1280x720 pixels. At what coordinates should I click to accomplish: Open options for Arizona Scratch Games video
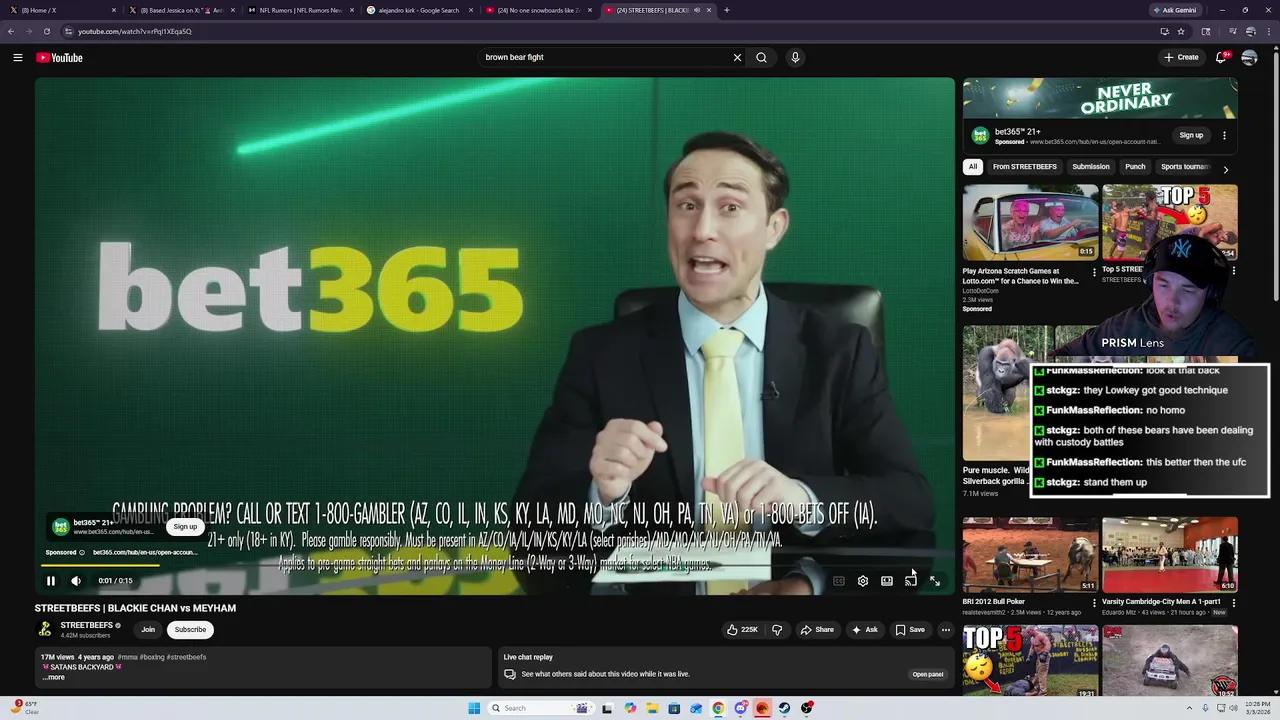click(x=1094, y=271)
